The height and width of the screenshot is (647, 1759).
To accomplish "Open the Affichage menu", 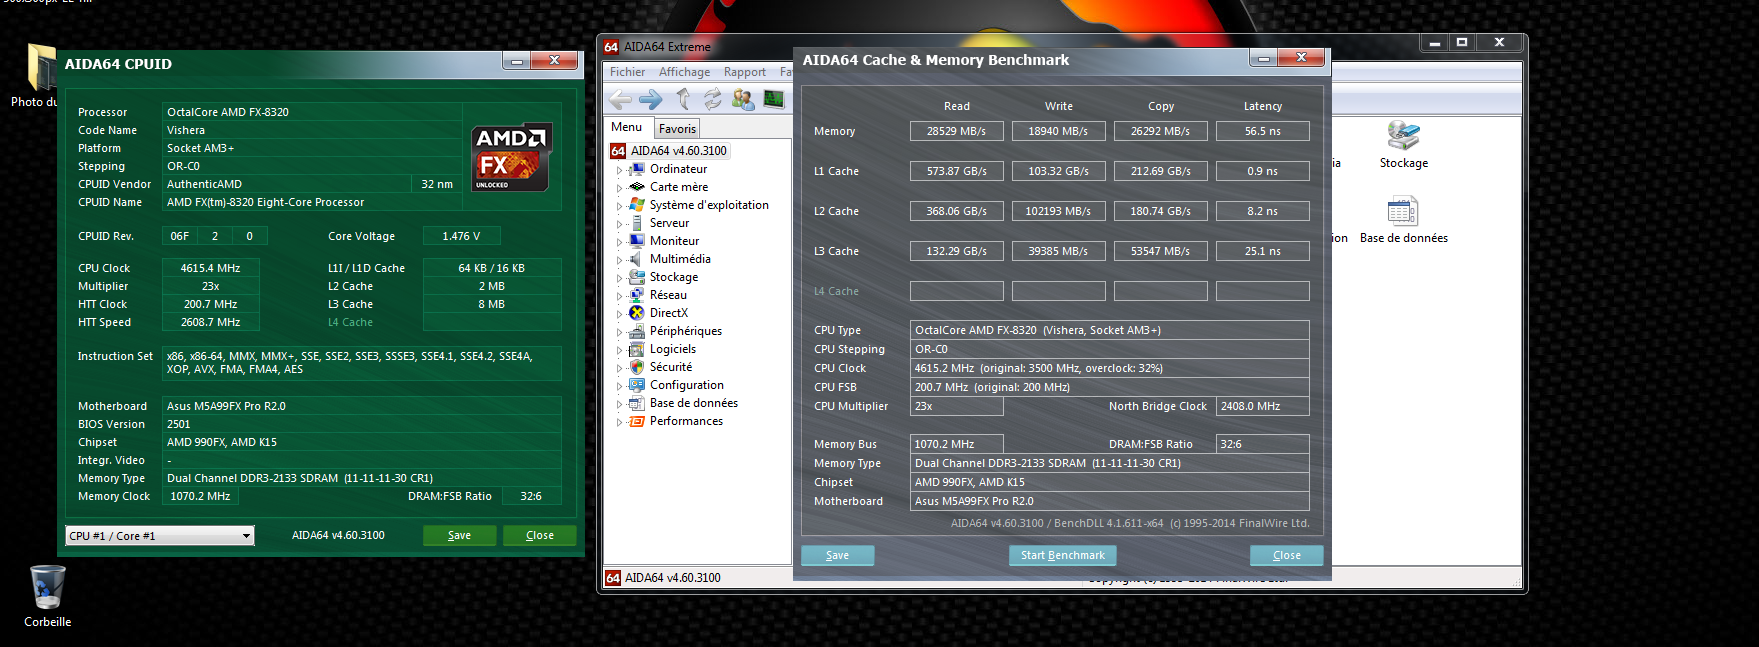I will pos(684,72).
